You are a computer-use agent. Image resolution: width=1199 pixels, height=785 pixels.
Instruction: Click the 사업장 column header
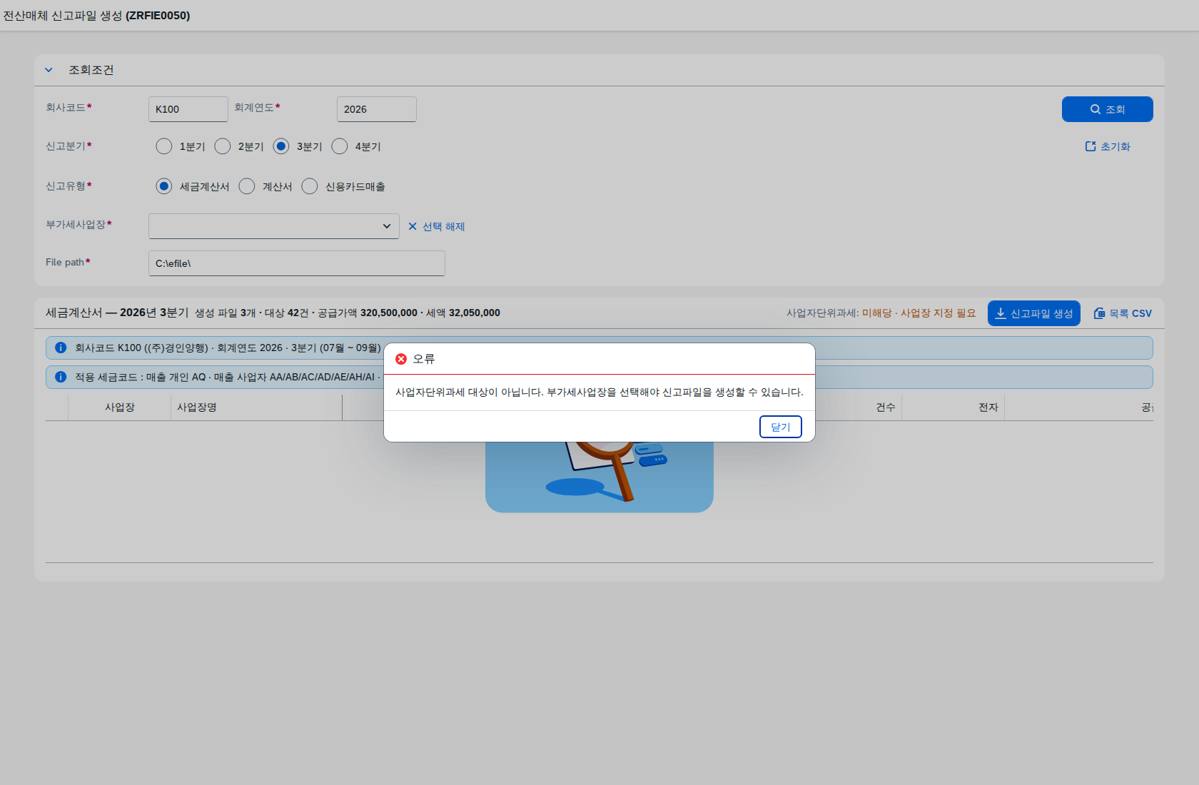(119, 407)
